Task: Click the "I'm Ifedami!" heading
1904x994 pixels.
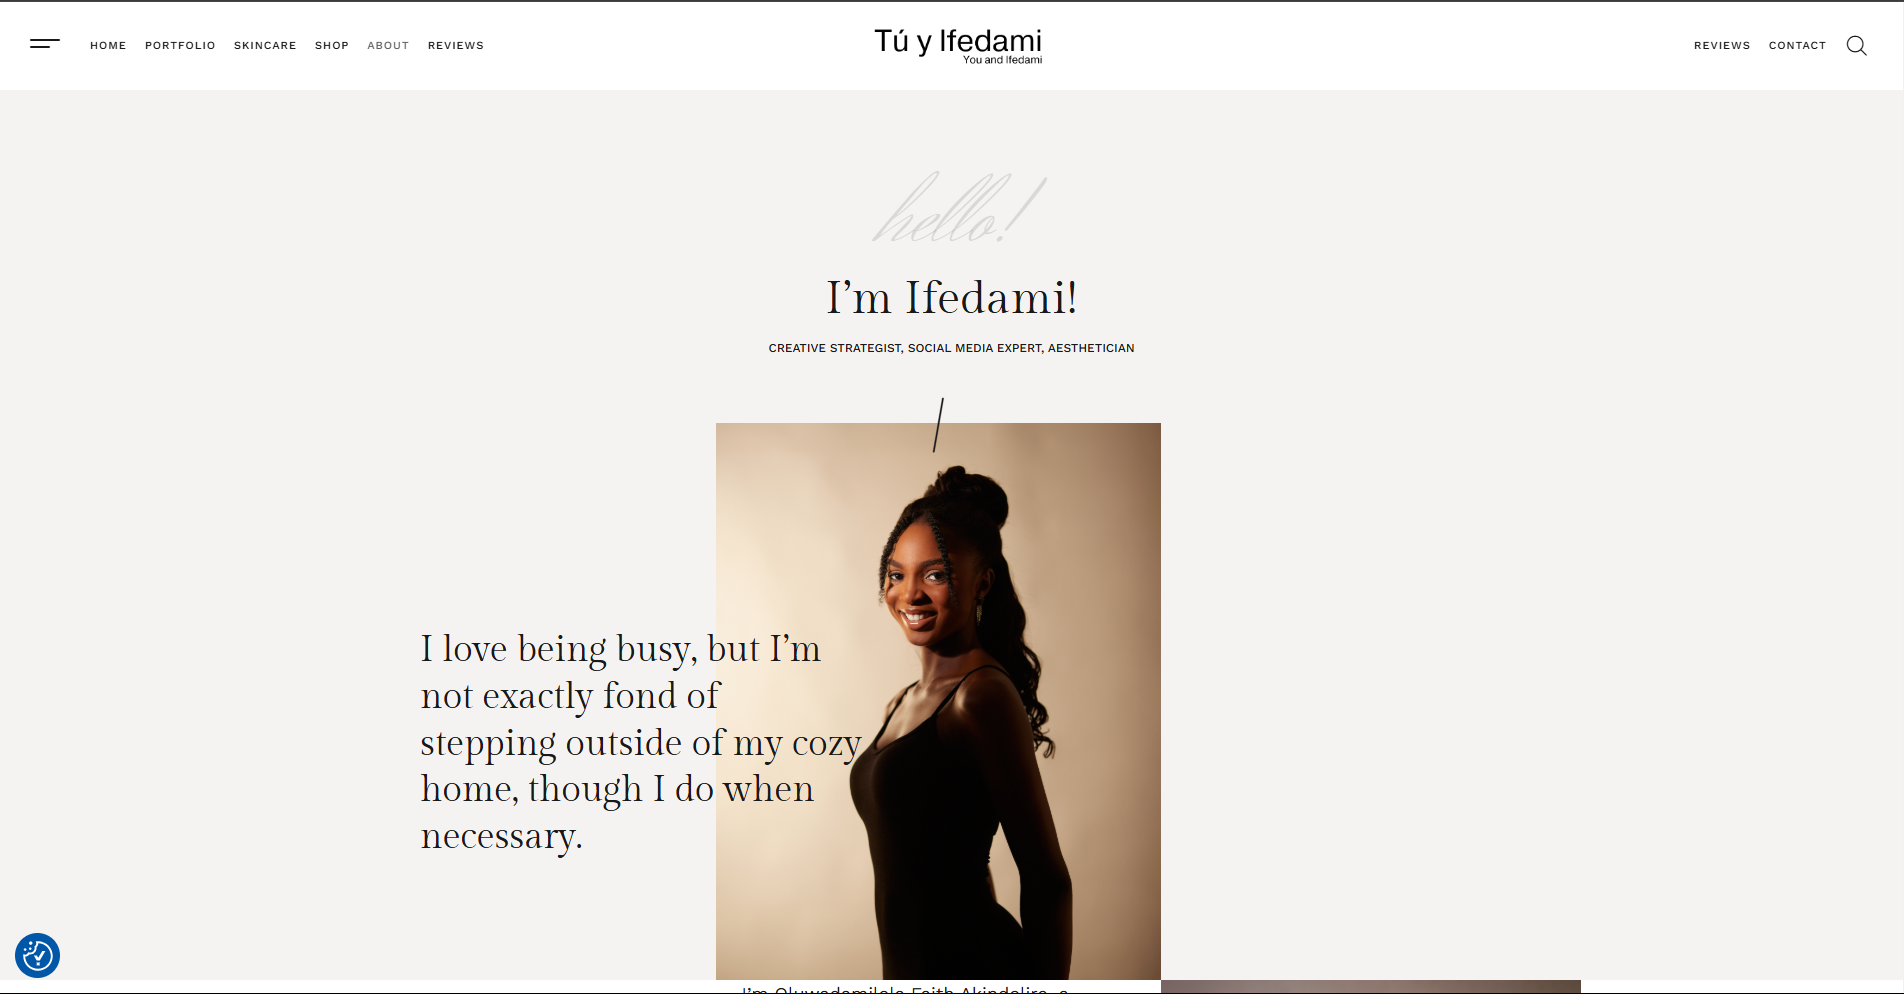Action: 952,298
